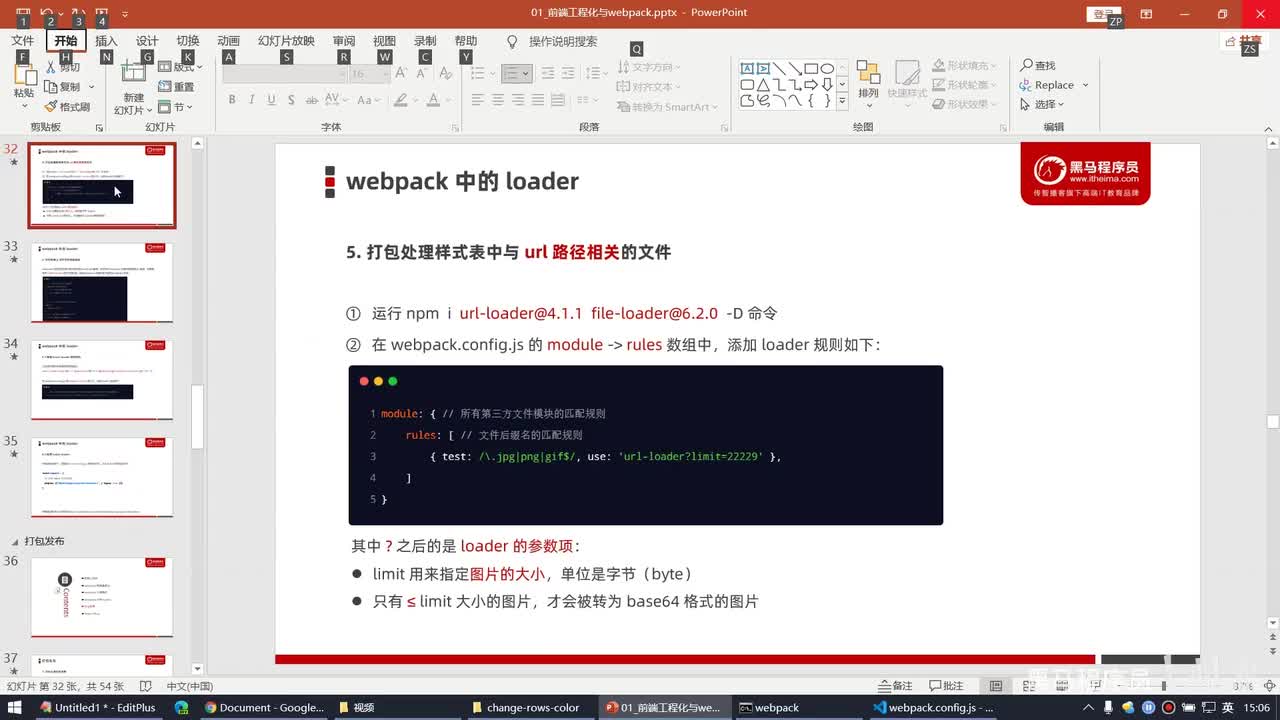Switch to the Slide Show 幻灯片放映 tab
1280x720 pixels.
coord(286,41)
